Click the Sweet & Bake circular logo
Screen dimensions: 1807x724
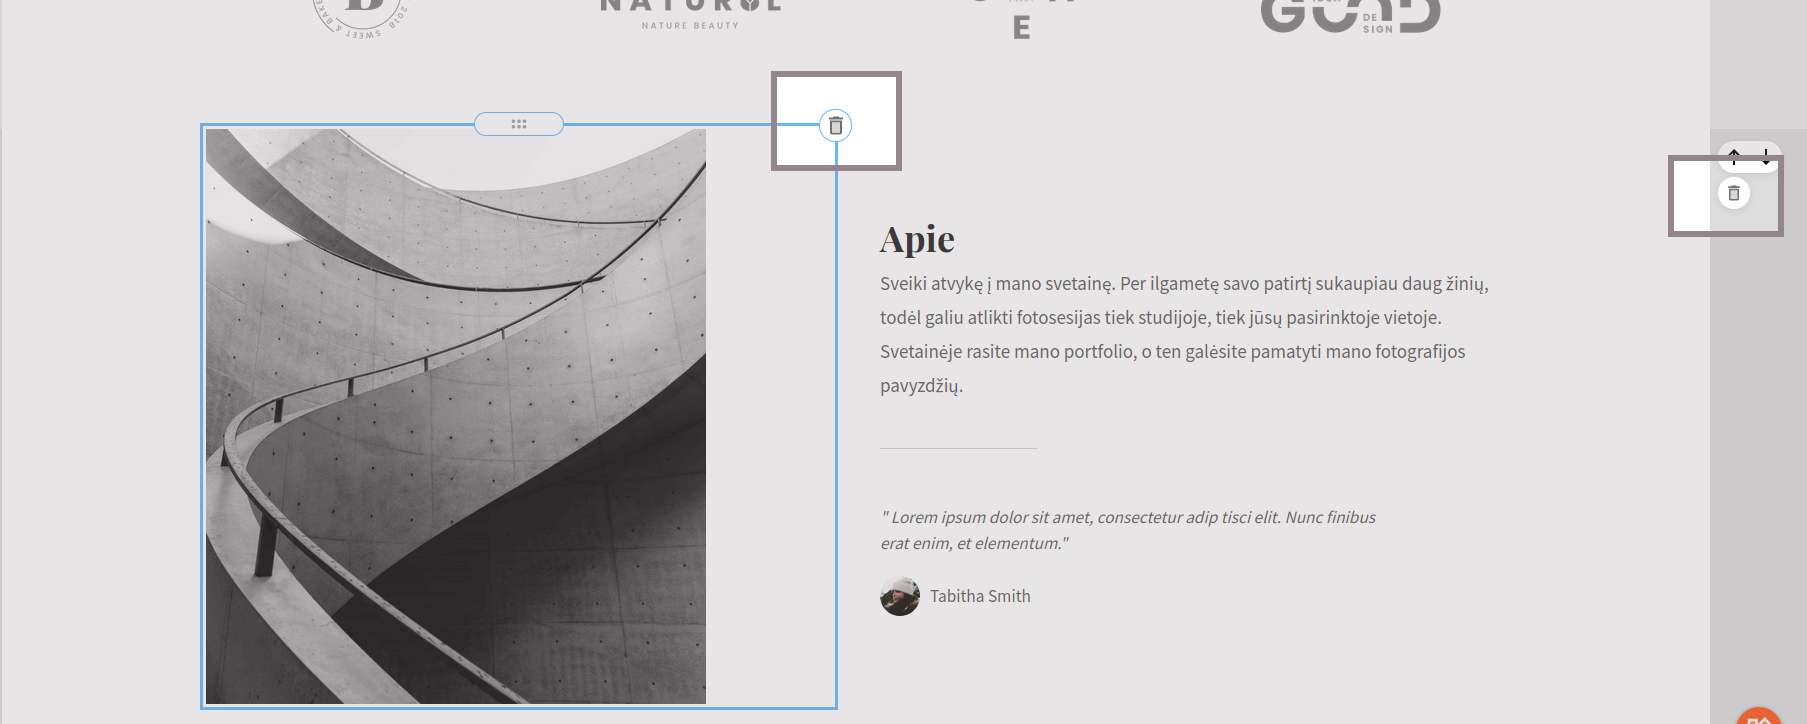click(362, 17)
